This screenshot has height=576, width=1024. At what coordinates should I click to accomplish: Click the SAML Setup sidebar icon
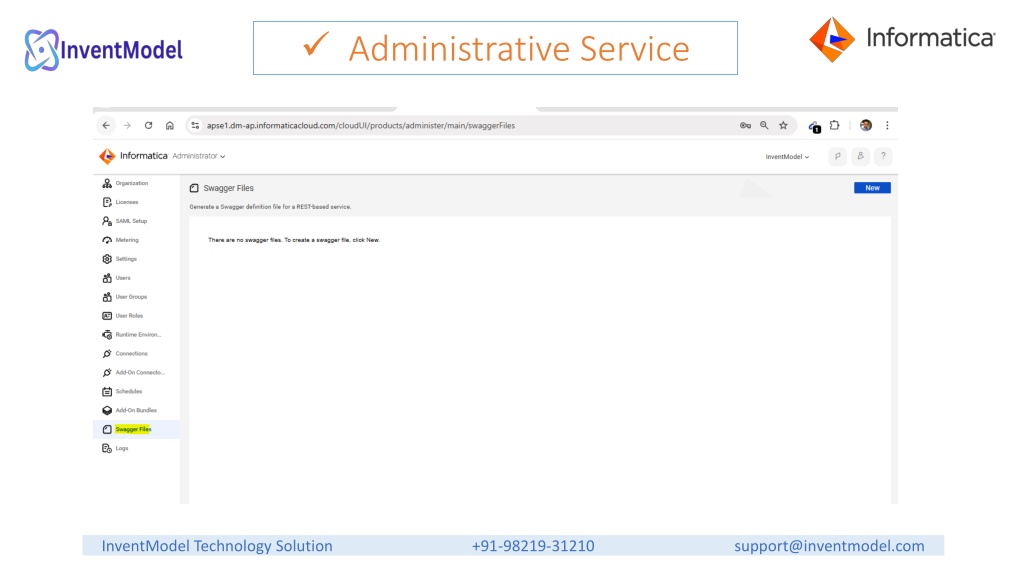tap(107, 221)
